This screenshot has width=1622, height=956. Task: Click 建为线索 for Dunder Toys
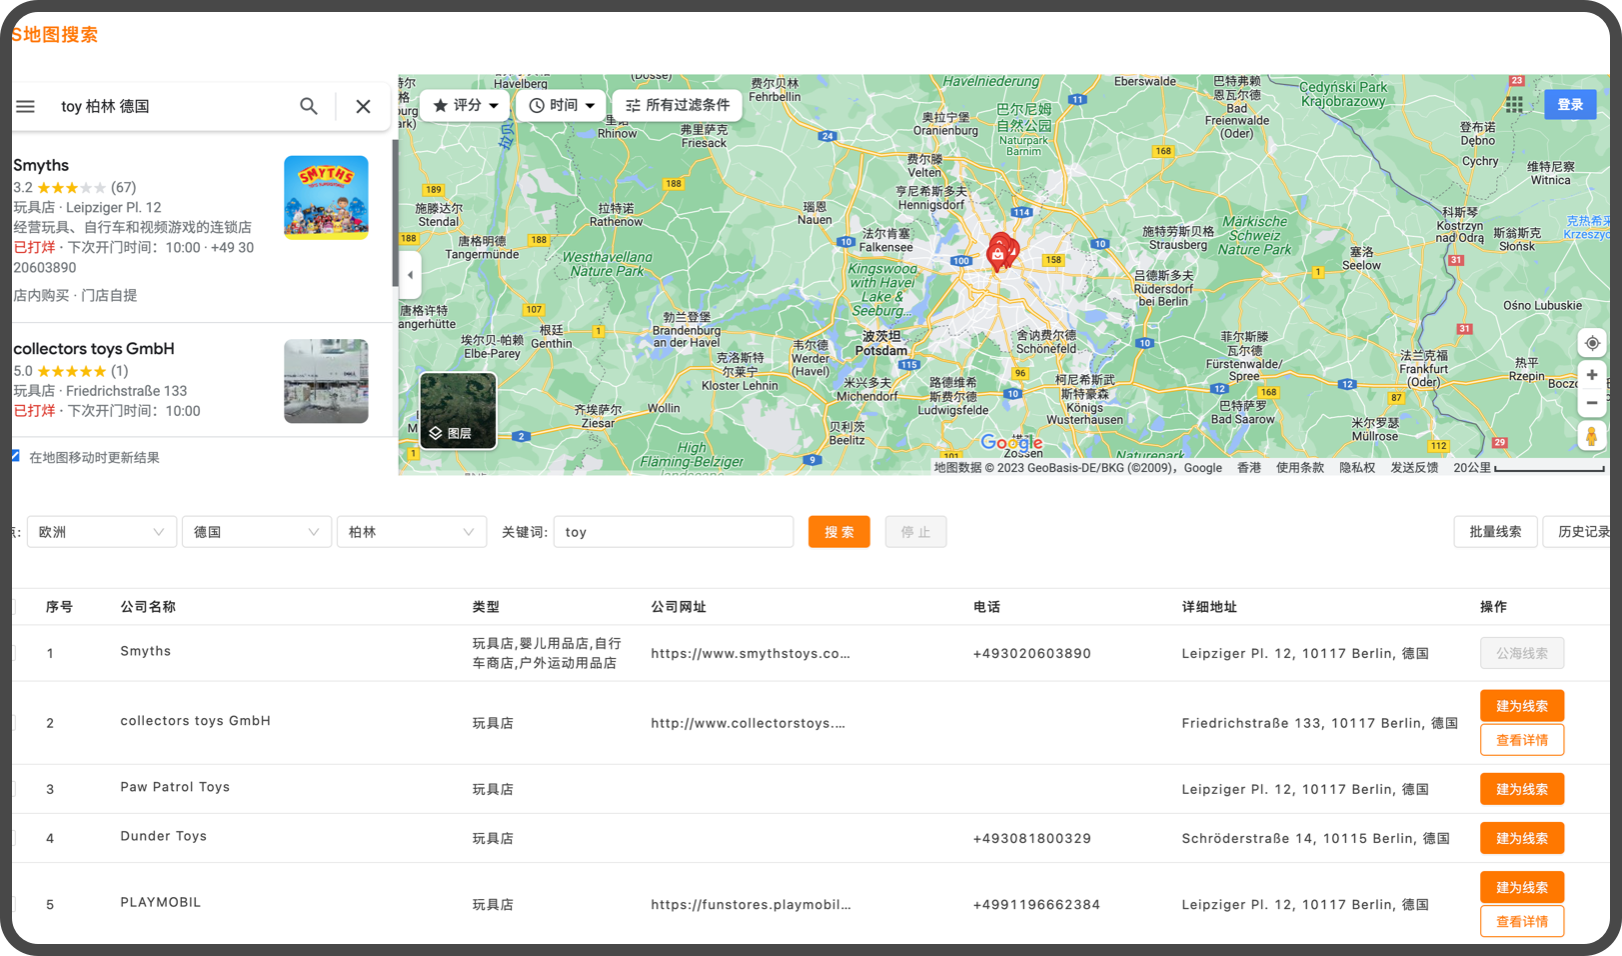point(1522,838)
